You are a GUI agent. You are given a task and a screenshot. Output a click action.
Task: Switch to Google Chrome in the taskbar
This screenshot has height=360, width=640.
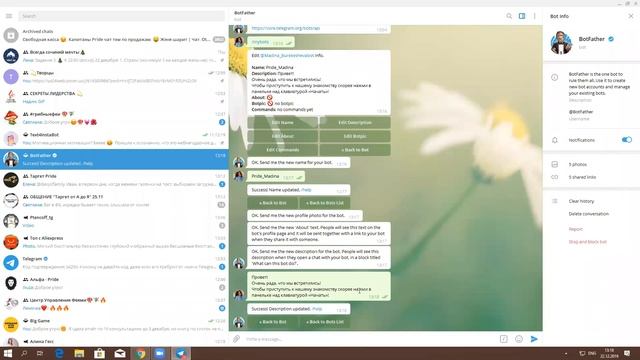[140, 353]
